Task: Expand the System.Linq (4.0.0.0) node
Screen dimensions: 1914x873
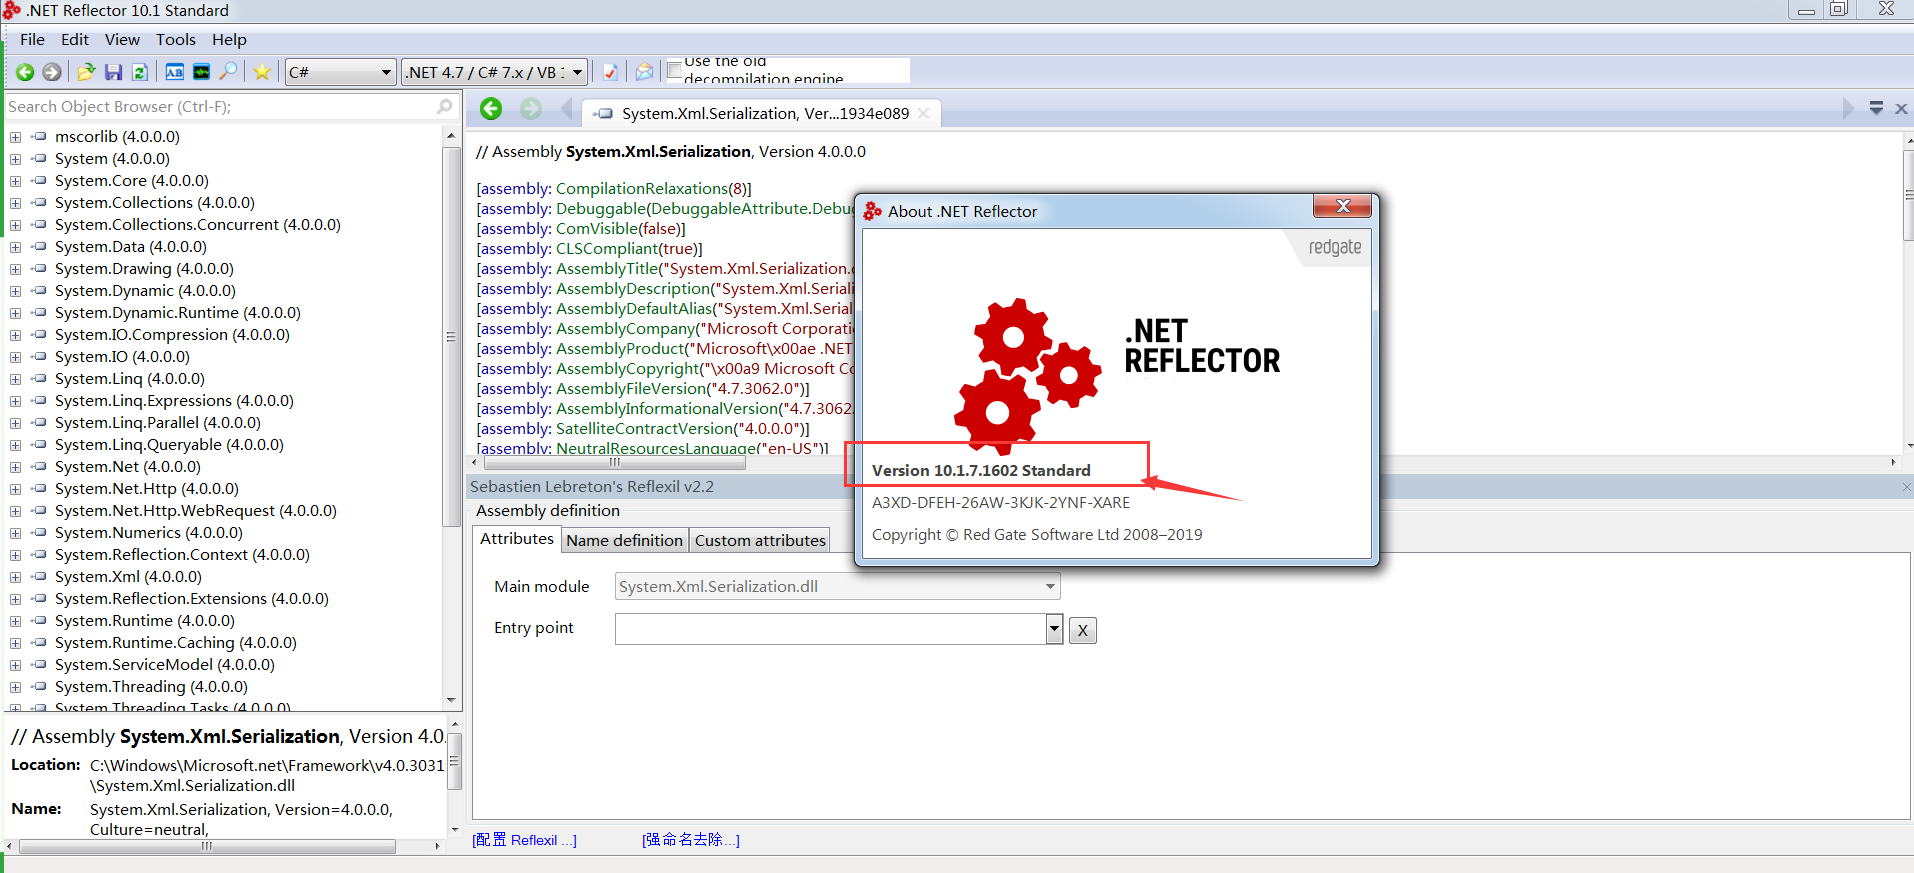Action: 15,379
